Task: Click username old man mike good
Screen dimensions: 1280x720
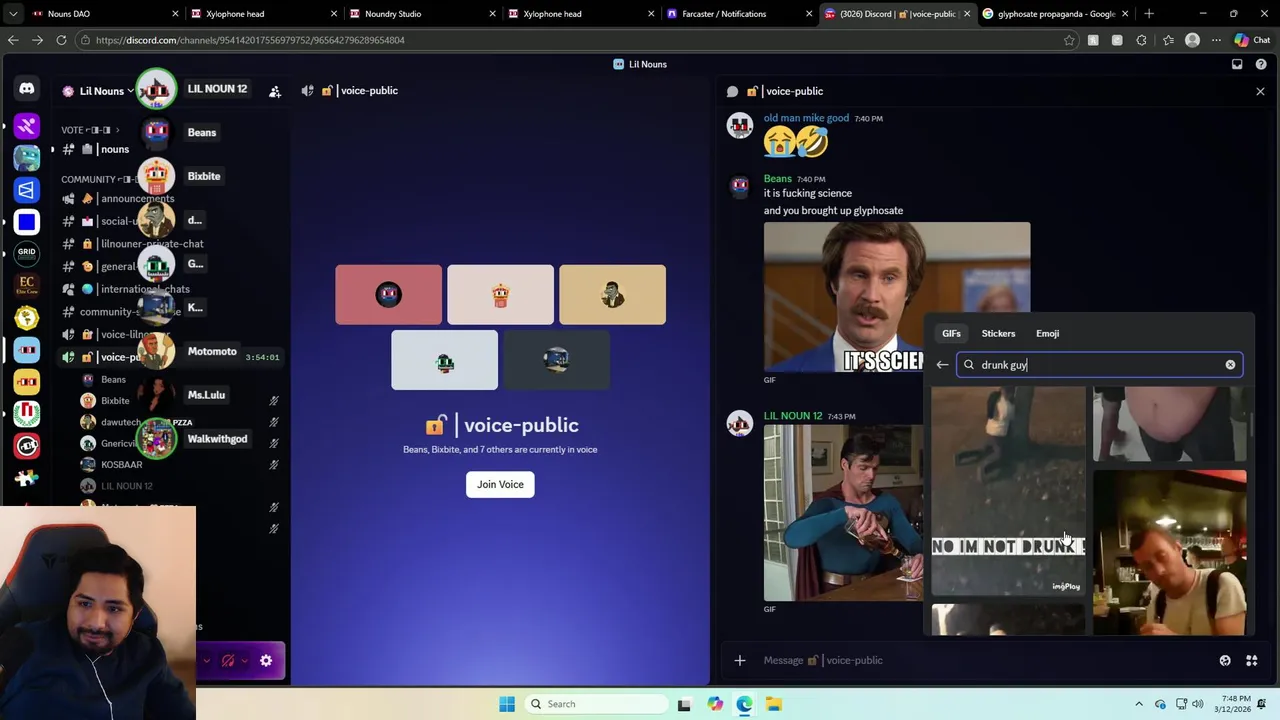Action: [806, 118]
